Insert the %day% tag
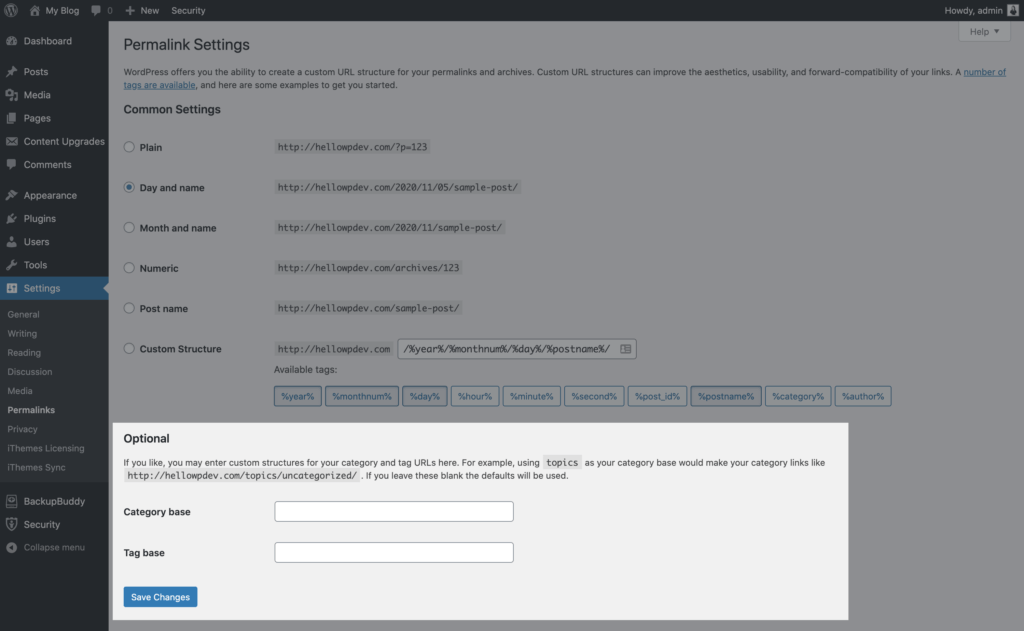This screenshot has width=1024, height=631. 424,396
